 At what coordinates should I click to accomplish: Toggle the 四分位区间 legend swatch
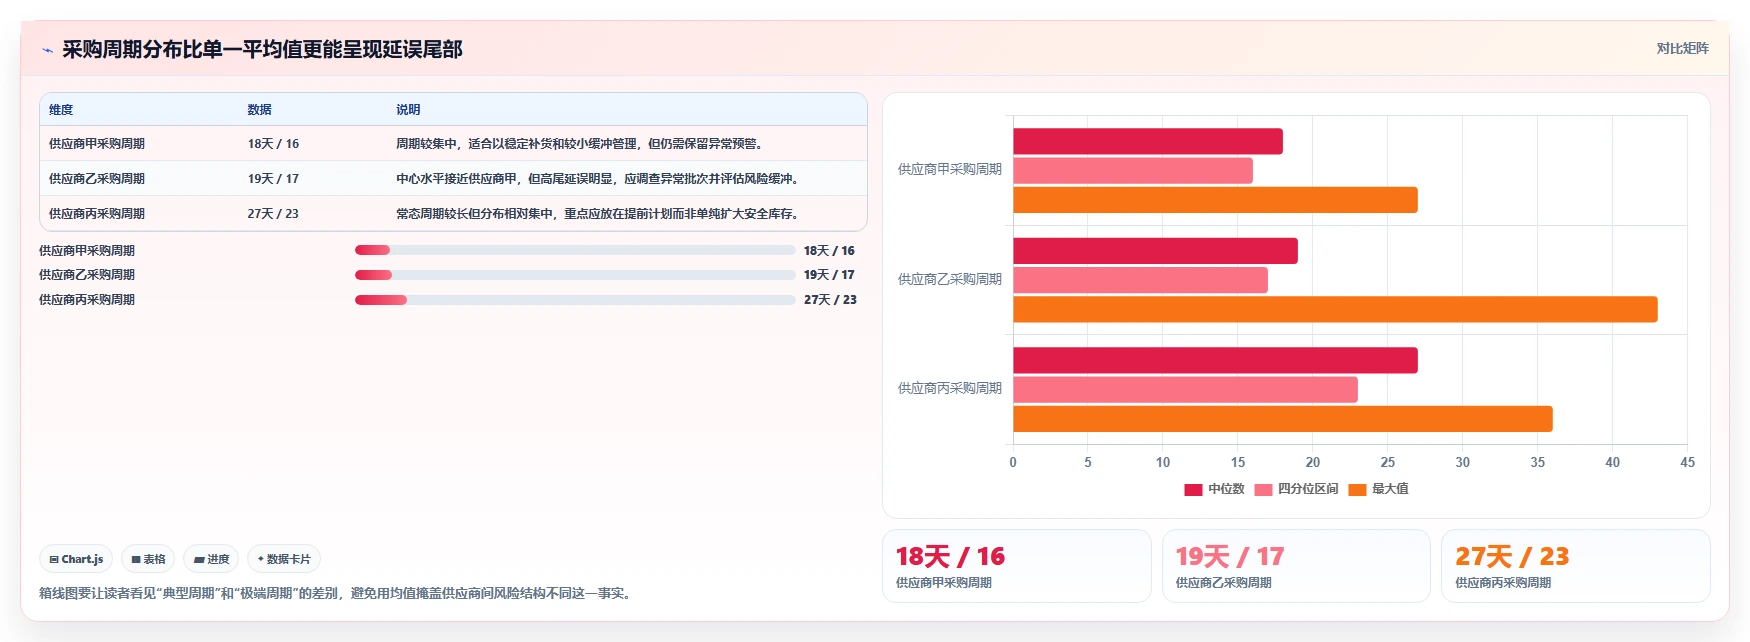(x=1263, y=489)
